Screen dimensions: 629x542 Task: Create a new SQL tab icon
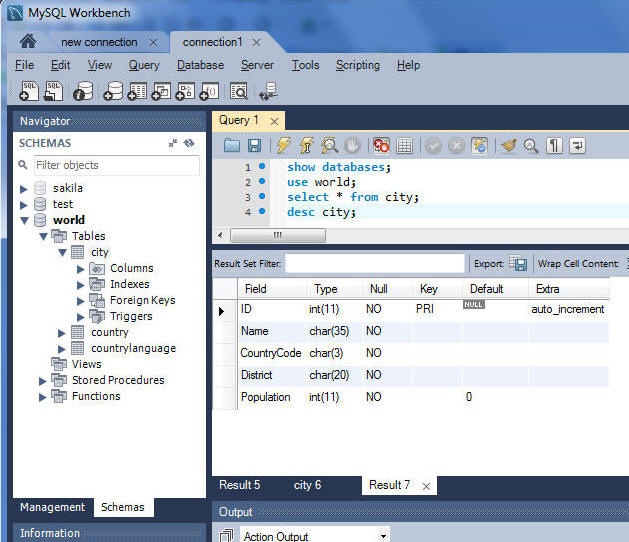point(29,91)
